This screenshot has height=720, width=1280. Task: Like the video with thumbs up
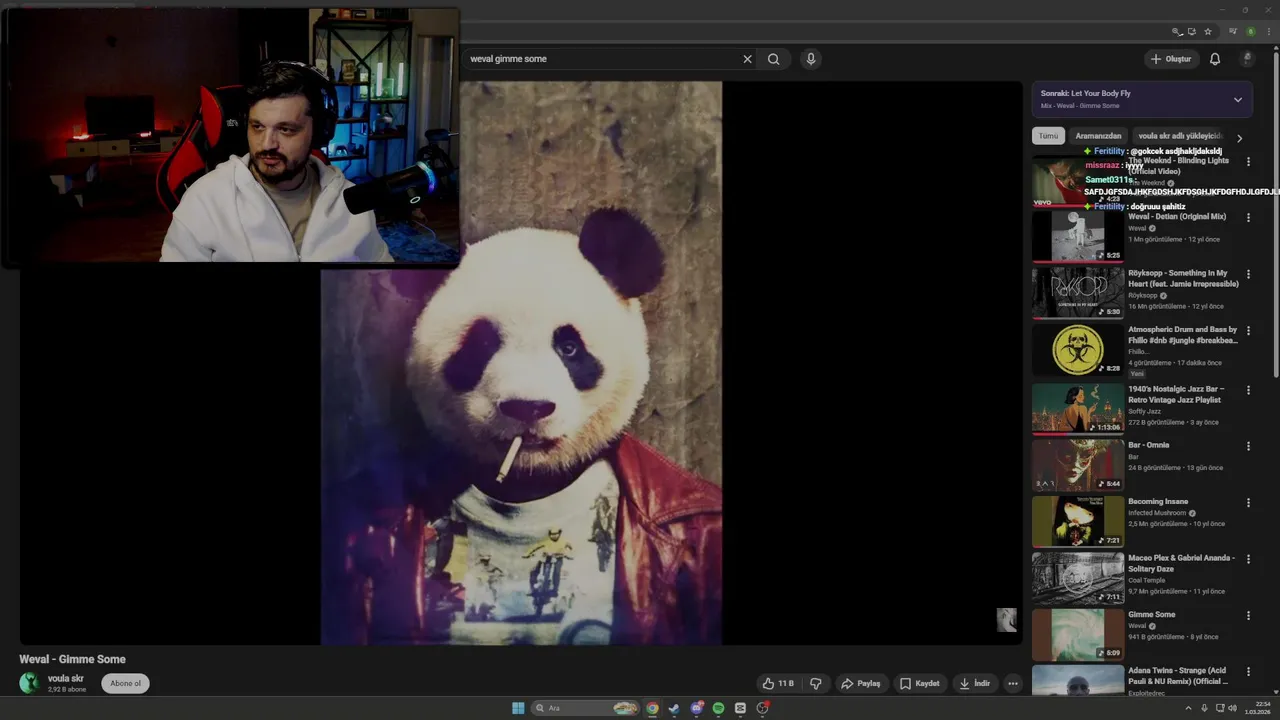[x=779, y=684]
